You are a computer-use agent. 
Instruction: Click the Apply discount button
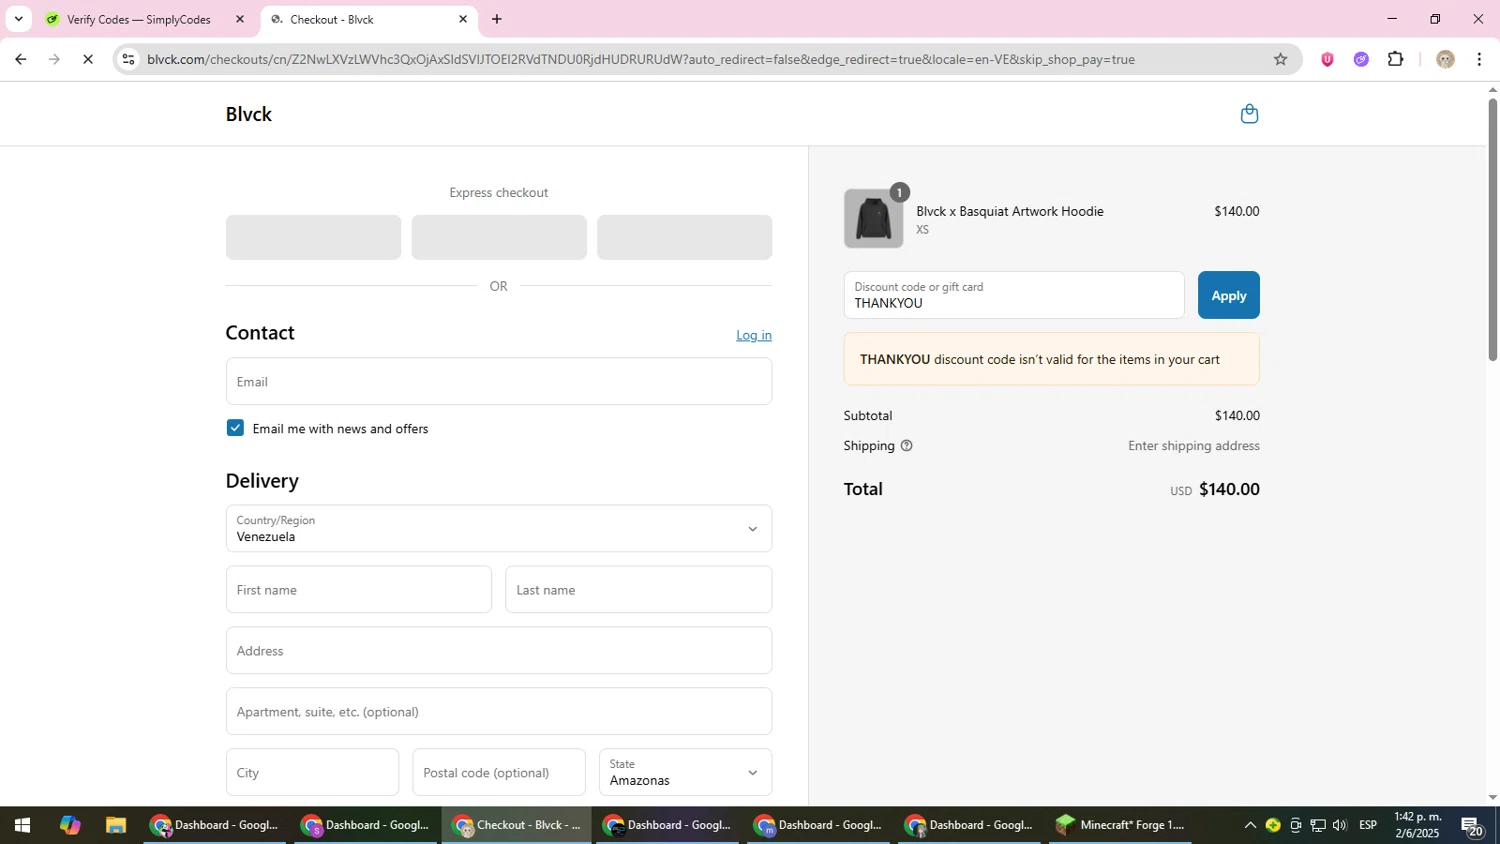[1228, 295]
